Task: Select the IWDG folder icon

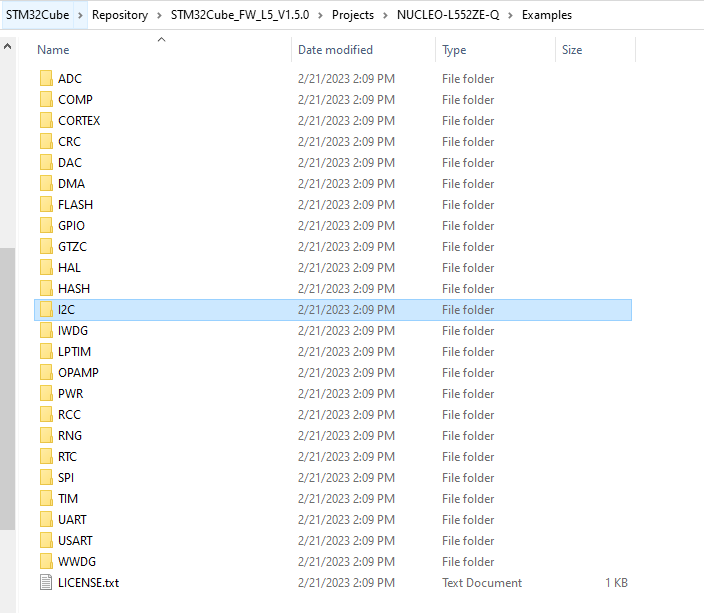Action: [46, 331]
